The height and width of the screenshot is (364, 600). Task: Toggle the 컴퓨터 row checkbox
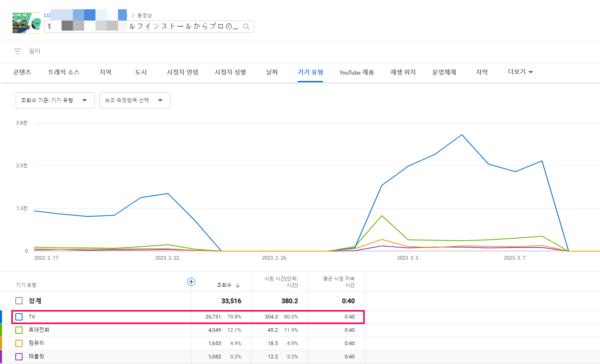coord(19,343)
